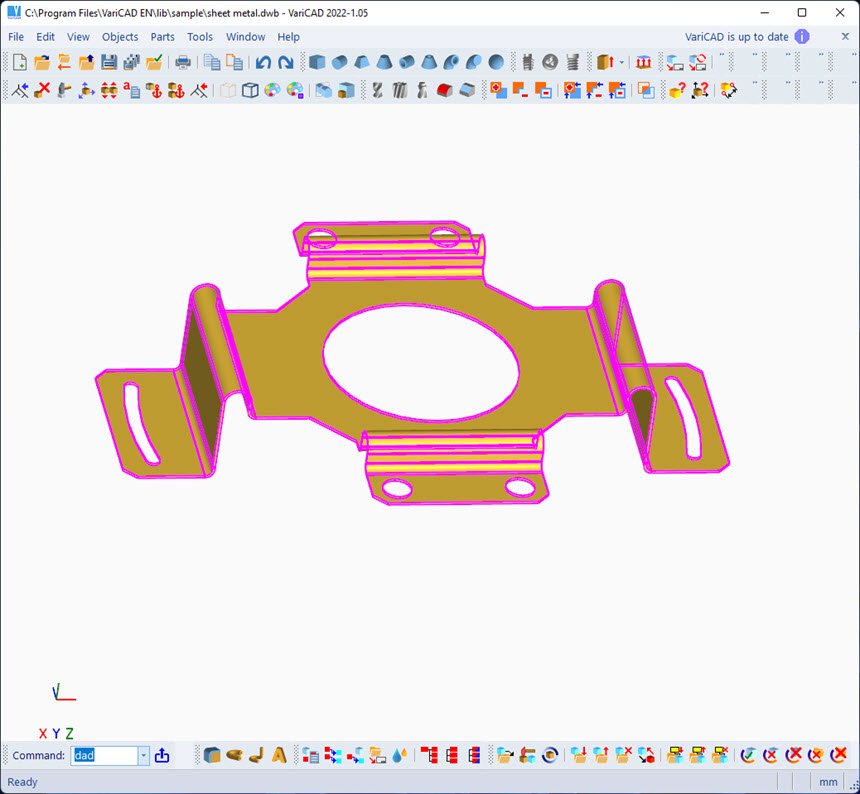Click the share/export arrow beside Command box
Viewport: 860px width, 794px height.
pyautogui.click(x=162, y=755)
